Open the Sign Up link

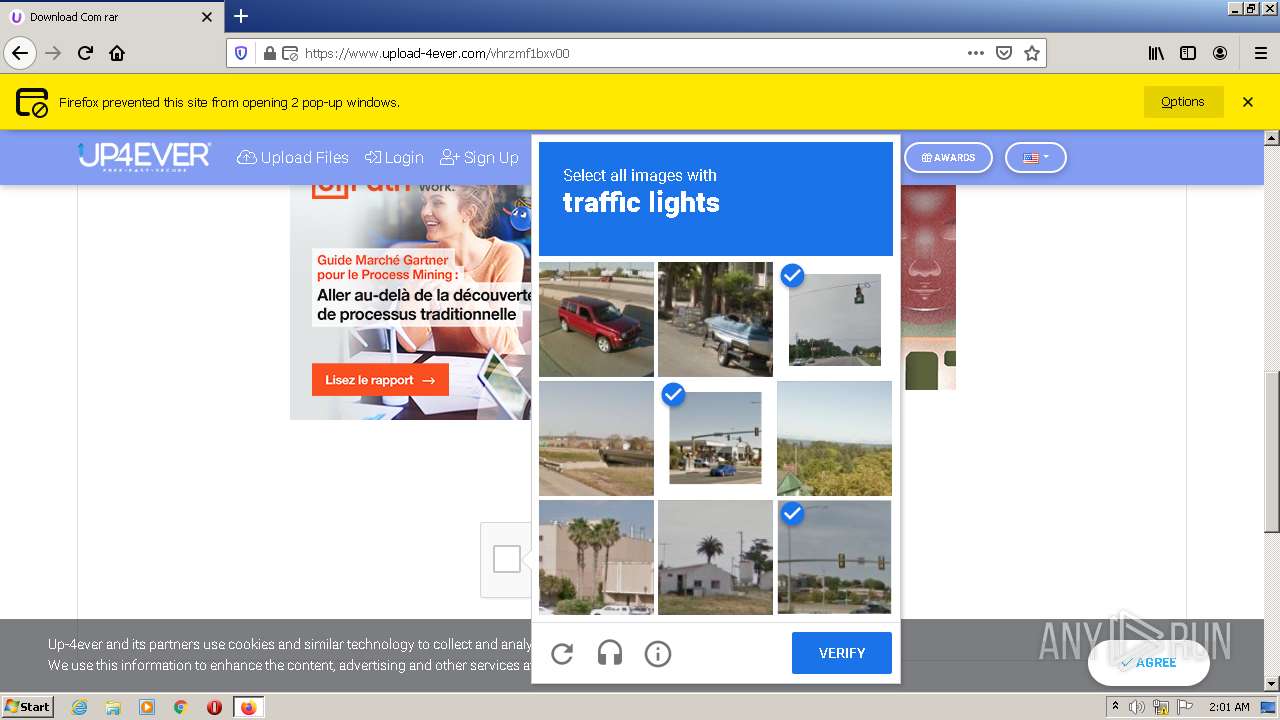pos(480,158)
